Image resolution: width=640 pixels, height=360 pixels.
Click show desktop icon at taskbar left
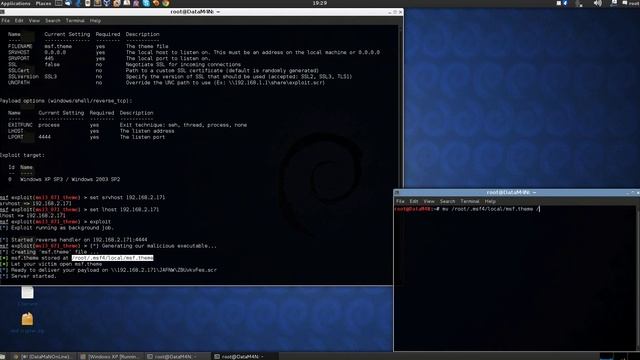tap(3, 357)
